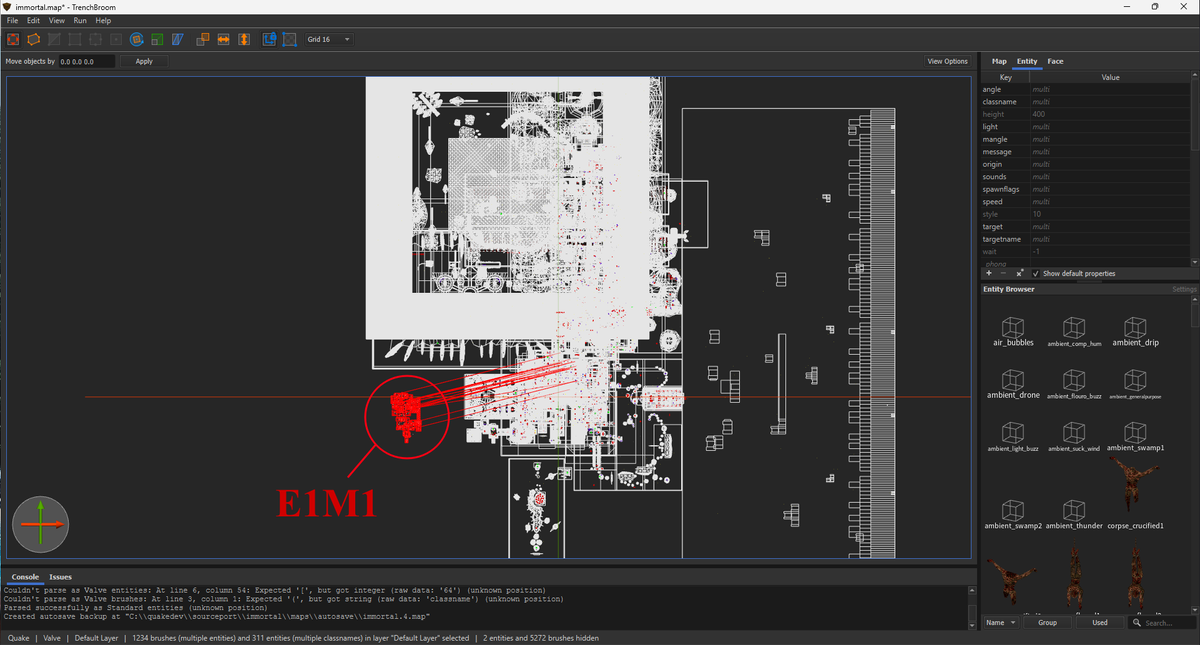Select the Entity tab
The width and height of the screenshot is (1200, 645).
tap(1027, 61)
